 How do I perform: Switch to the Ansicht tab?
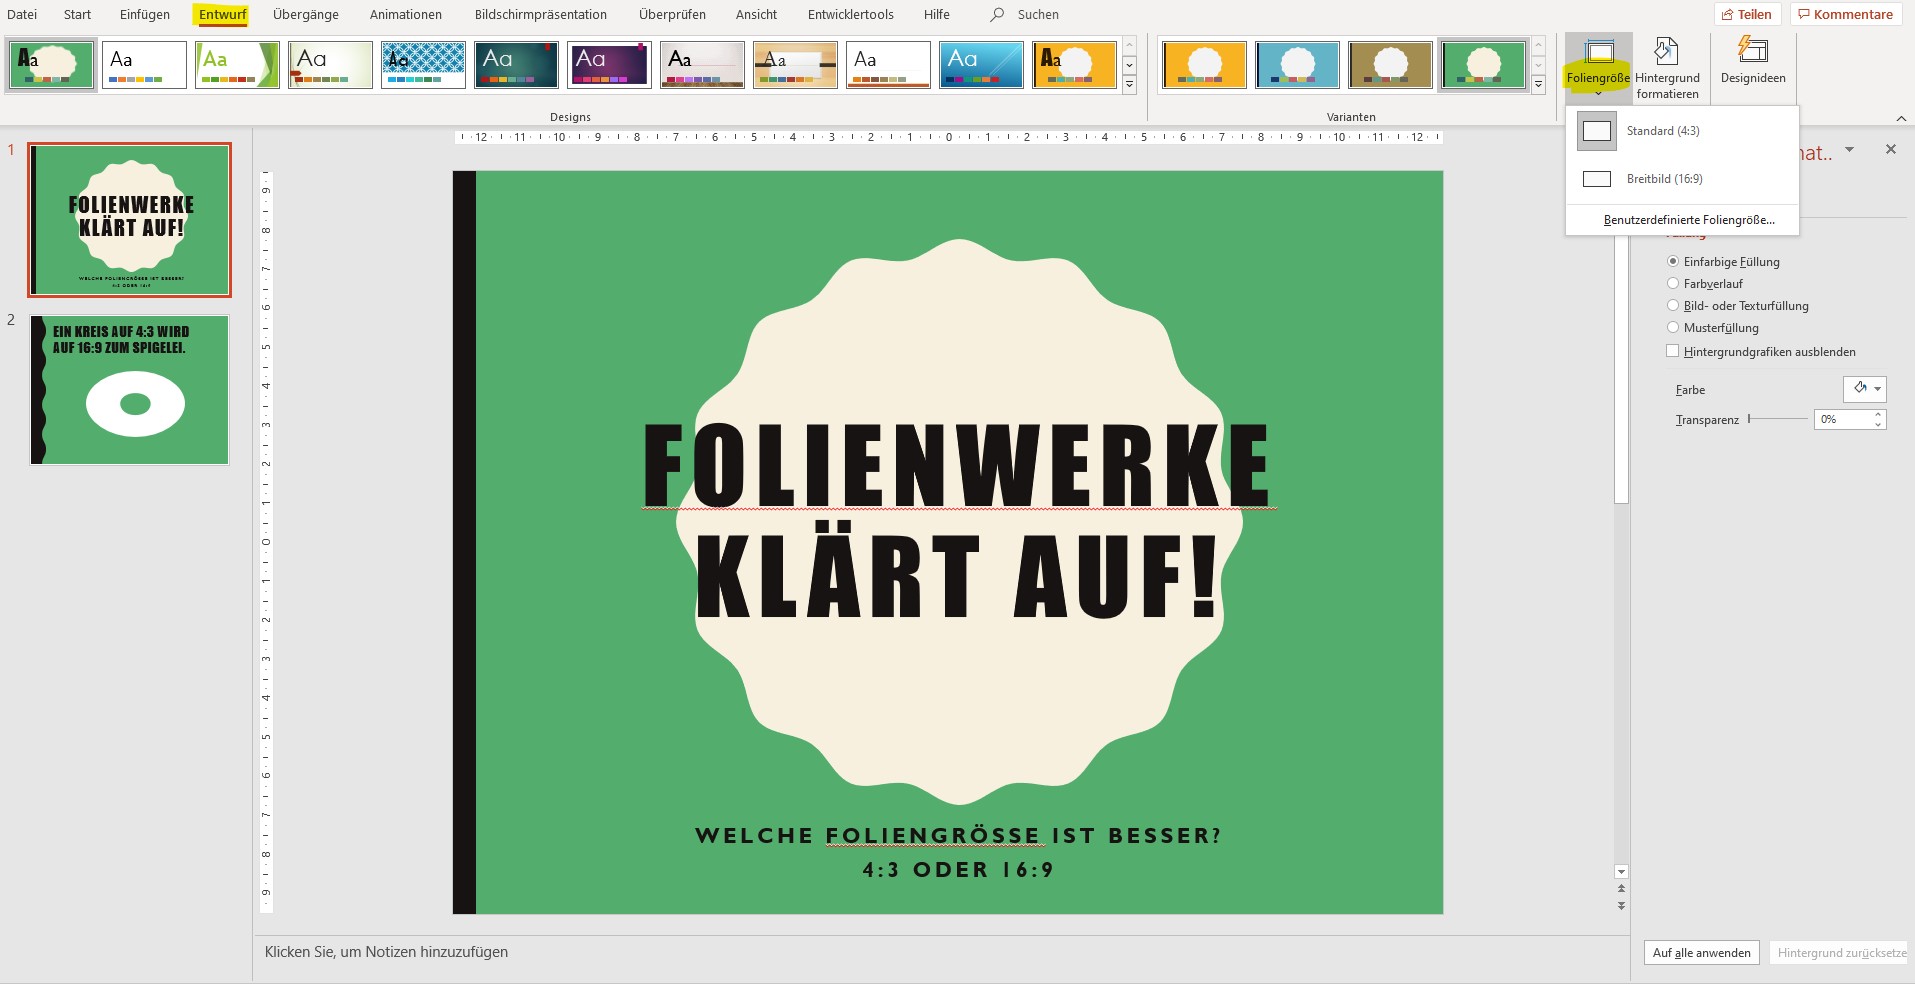tap(756, 14)
